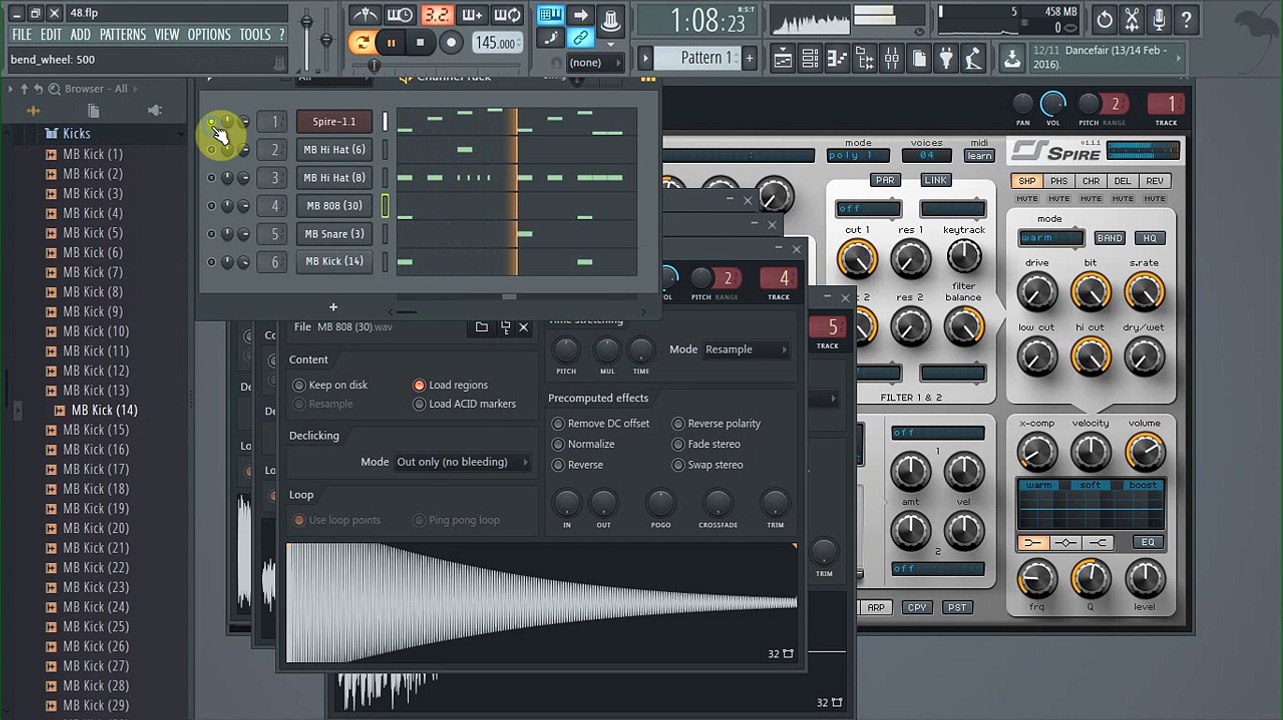Toggle the 3.2 countdown before recording
The width and height of the screenshot is (1283, 720).
(436, 15)
